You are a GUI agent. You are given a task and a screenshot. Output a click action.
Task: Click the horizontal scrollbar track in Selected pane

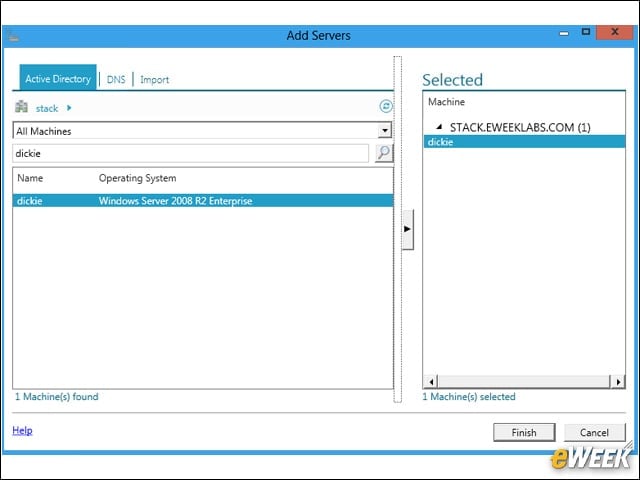click(524, 382)
